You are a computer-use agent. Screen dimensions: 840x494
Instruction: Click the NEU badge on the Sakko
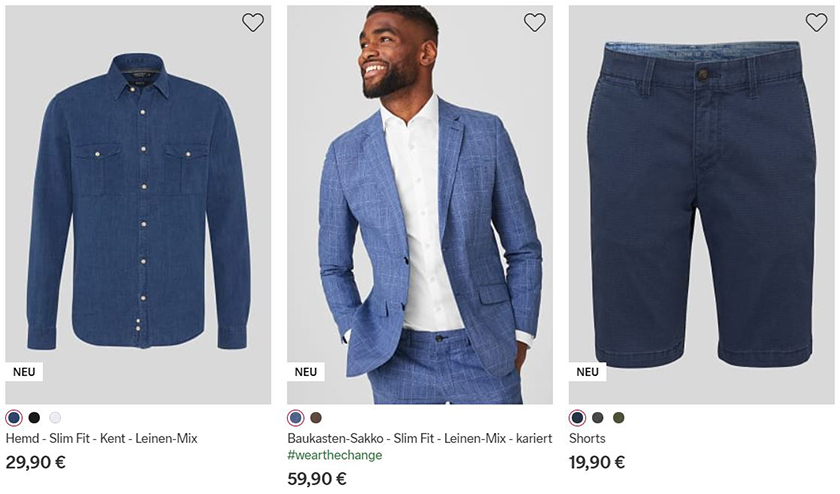306,372
